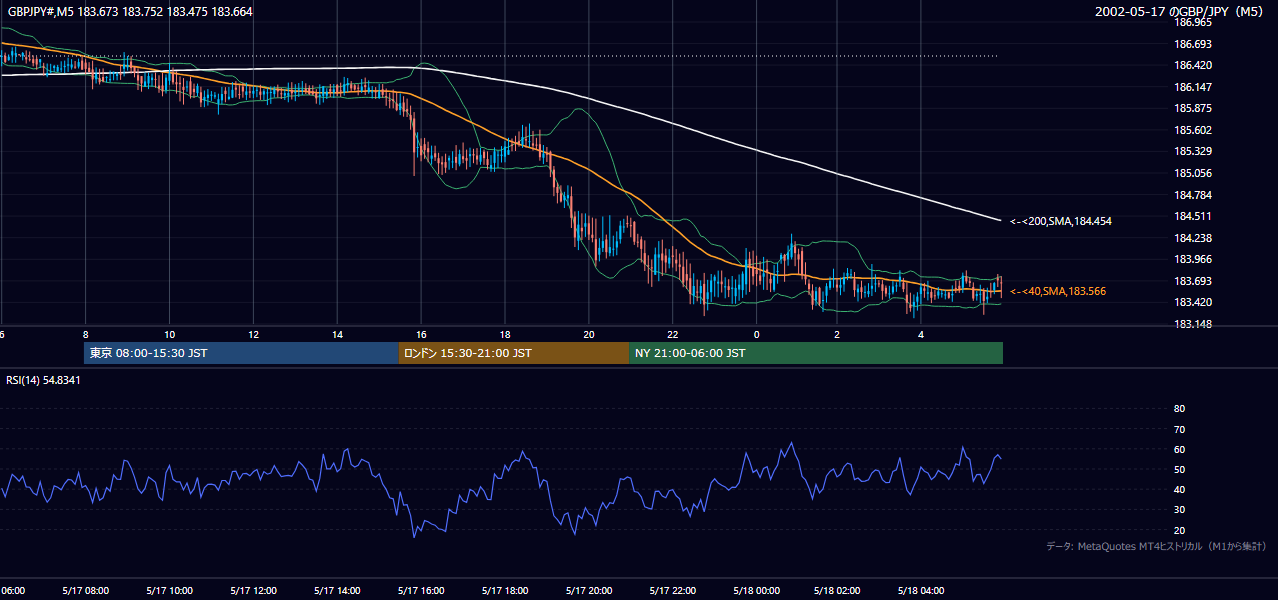Click time label 5/17 18:00
1278x600 pixels.
(504, 590)
